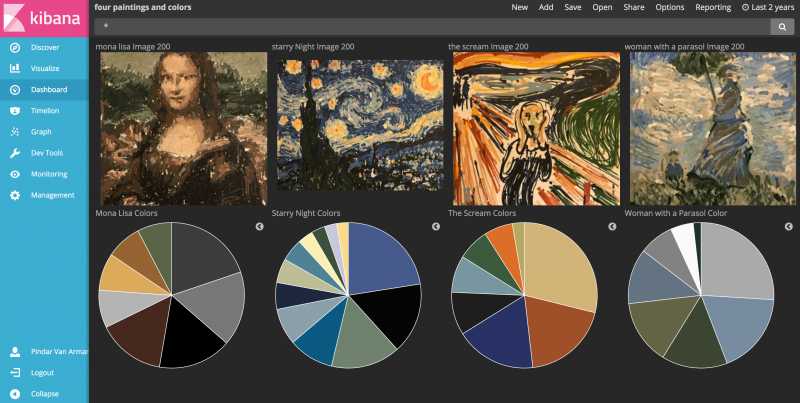Click the Timelion icon in sidebar
Screen dimensions: 800x403
coord(15,111)
